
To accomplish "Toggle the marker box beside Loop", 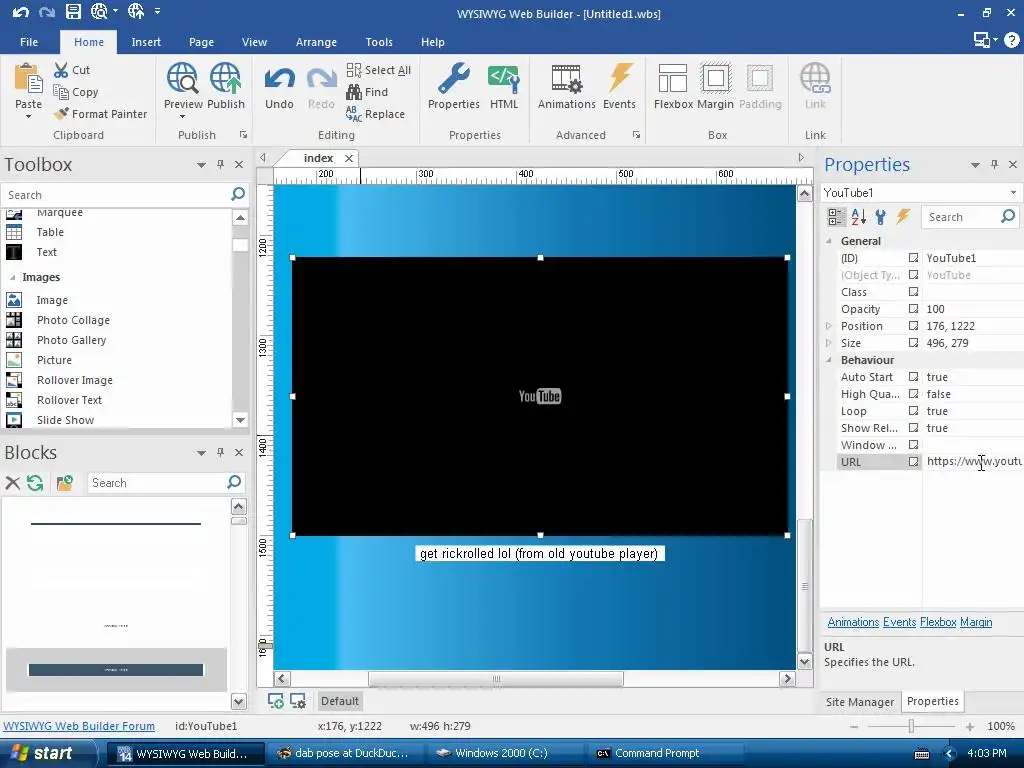I will 913,411.
